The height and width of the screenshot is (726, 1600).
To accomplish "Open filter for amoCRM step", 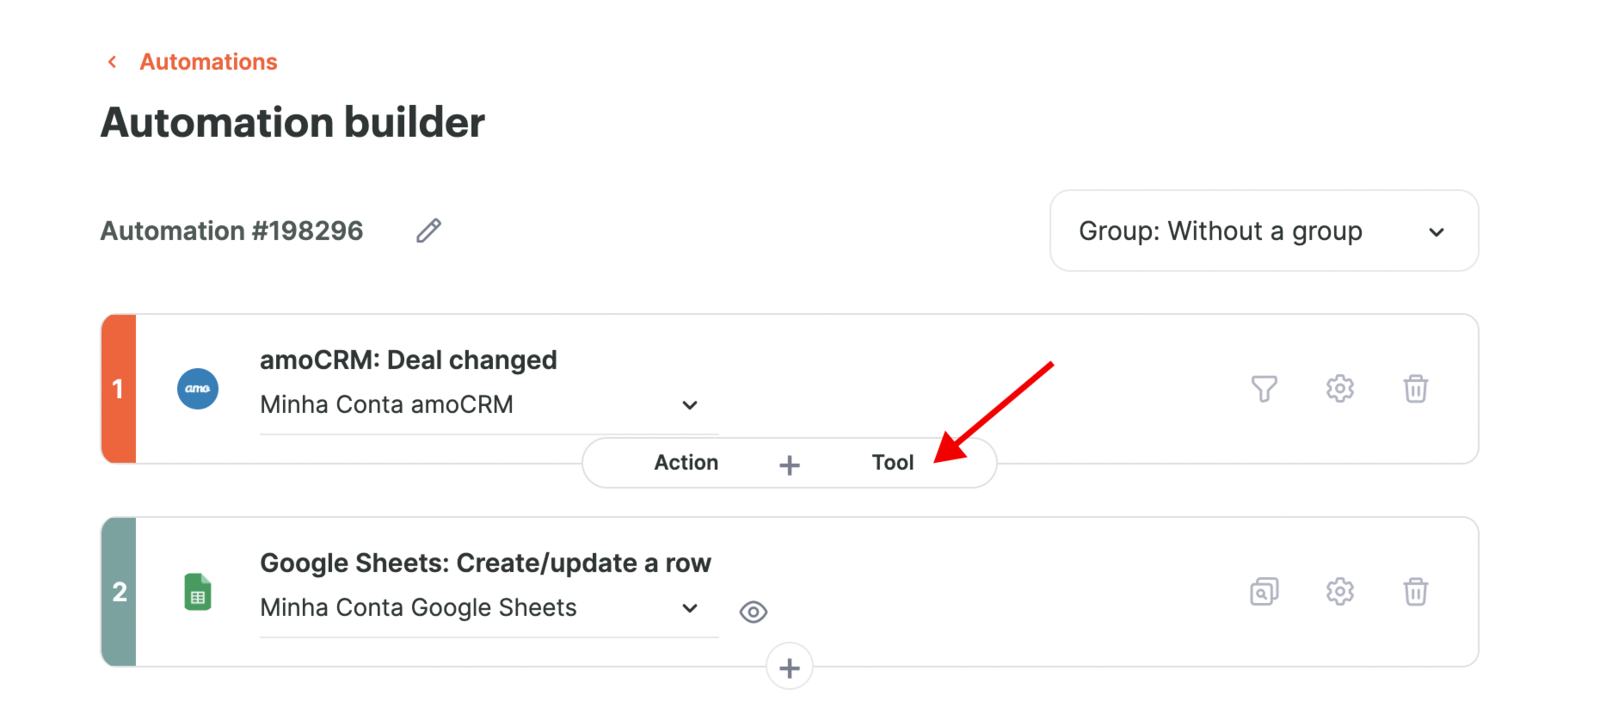I will pos(1264,388).
